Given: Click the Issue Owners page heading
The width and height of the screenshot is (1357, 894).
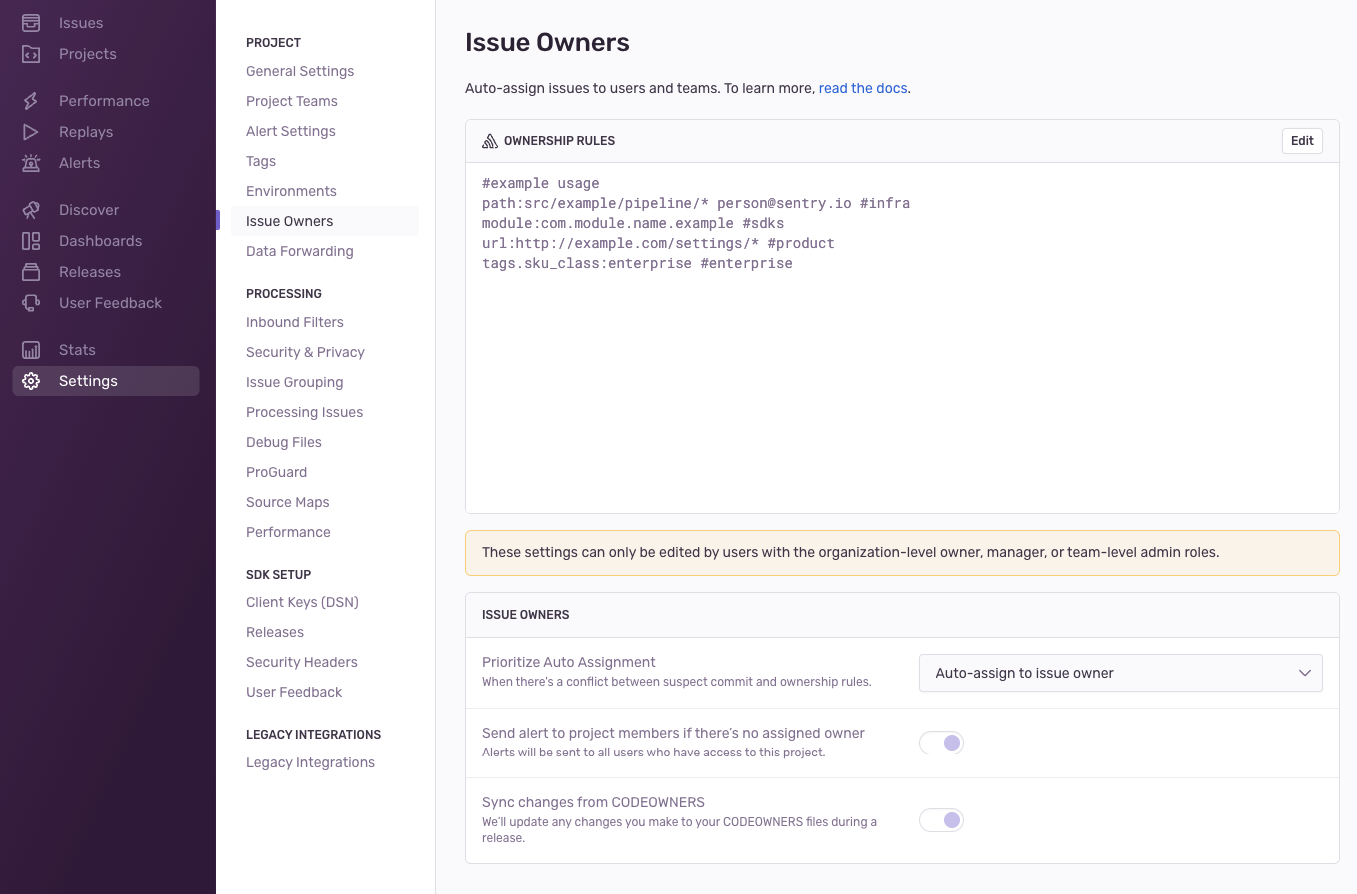Looking at the screenshot, I should [547, 42].
